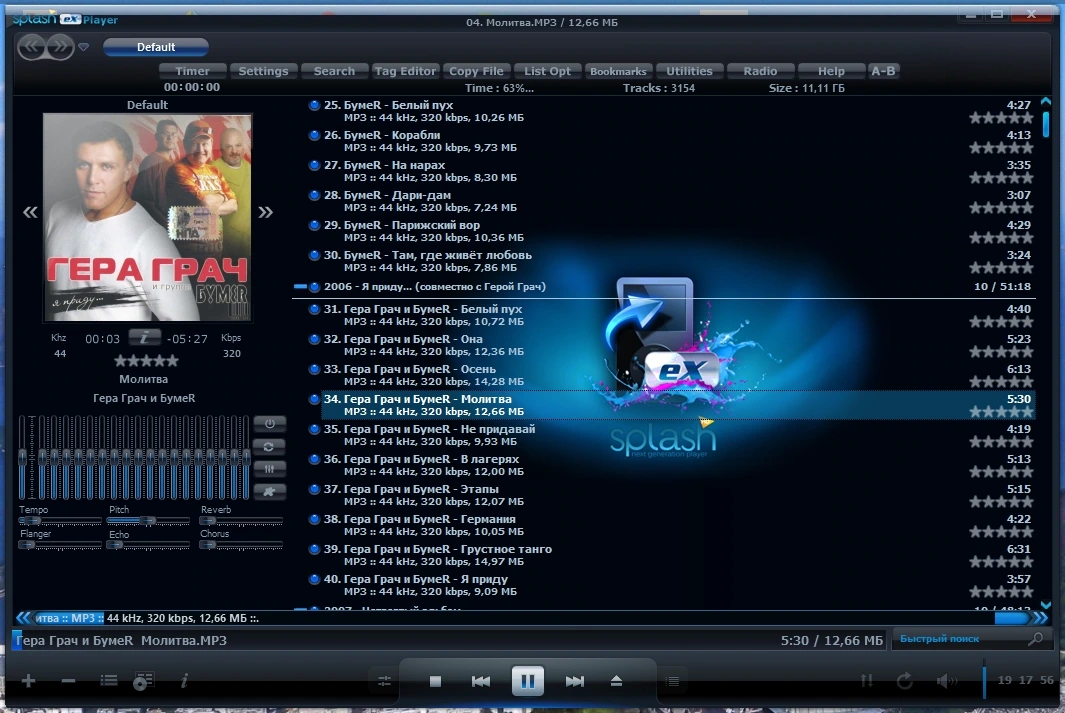This screenshot has width=1065, height=713.
Task: Open file info italic i icon at bottom
Action: pyautogui.click(x=184, y=680)
